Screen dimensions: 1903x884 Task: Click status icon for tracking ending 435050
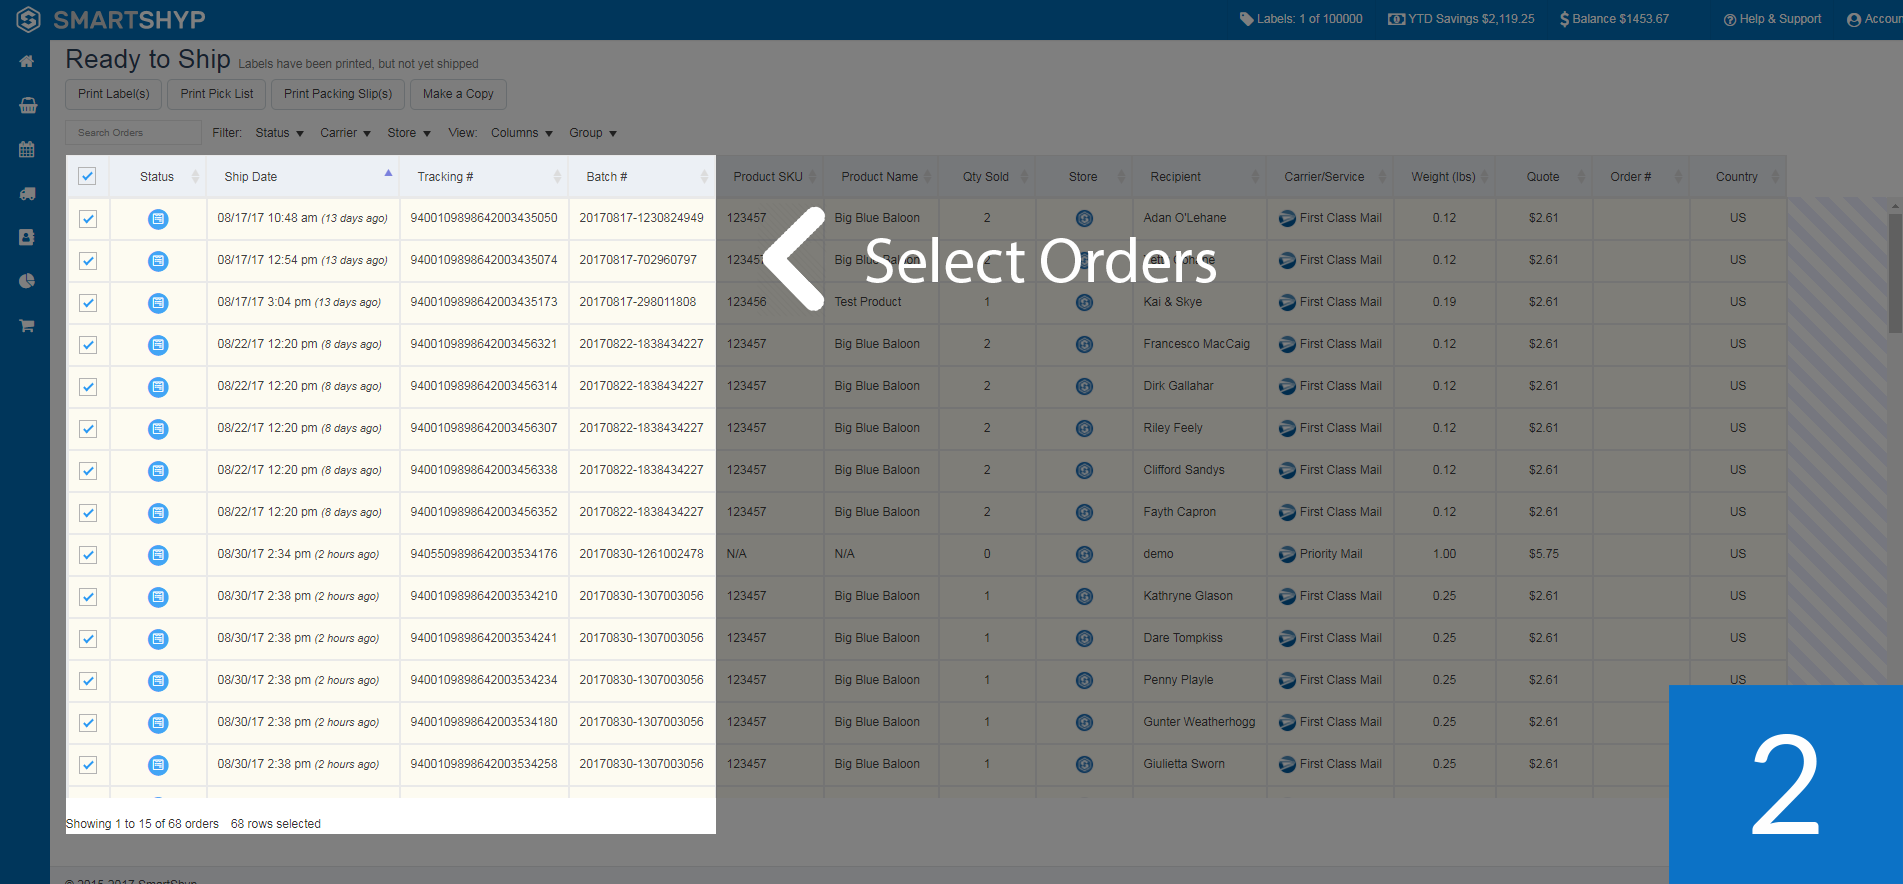coord(158,219)
